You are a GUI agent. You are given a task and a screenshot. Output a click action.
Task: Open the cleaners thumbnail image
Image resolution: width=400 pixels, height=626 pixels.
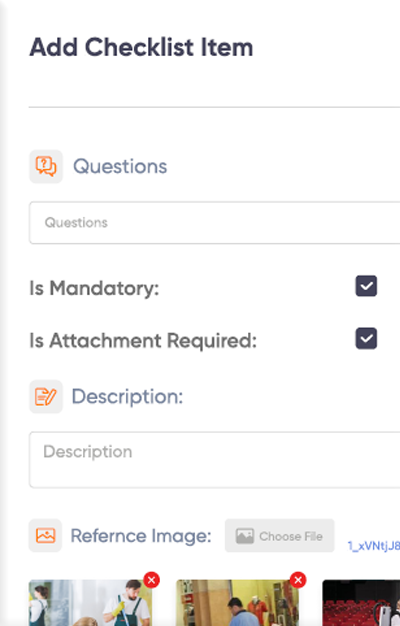point(90,603)
